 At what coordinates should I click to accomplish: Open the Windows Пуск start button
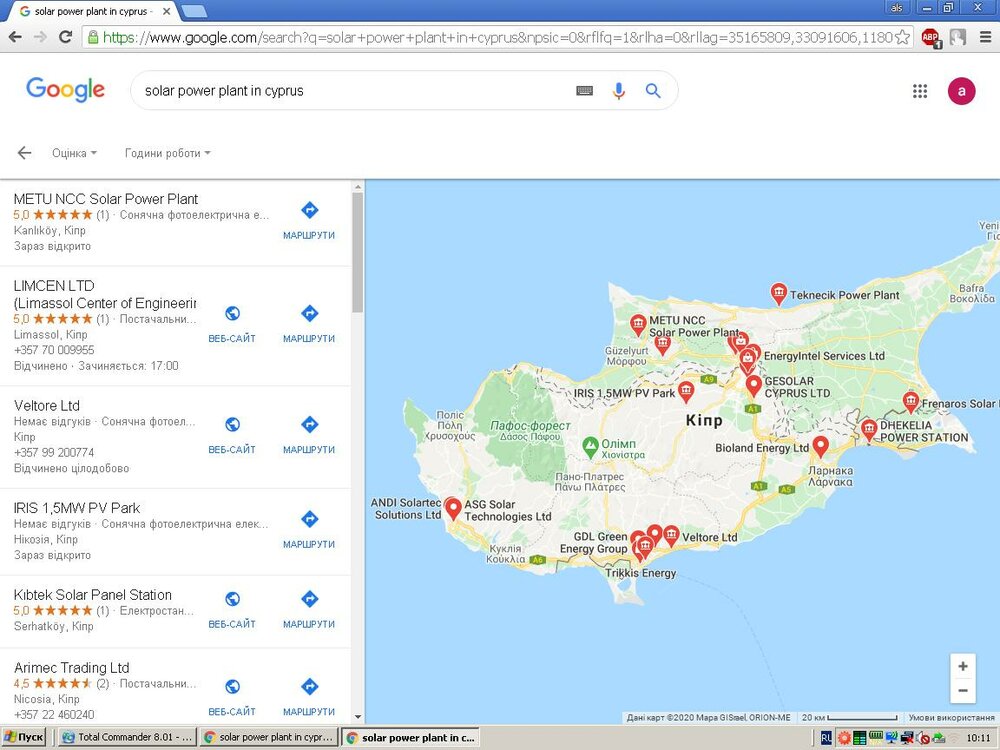point(24,737)
